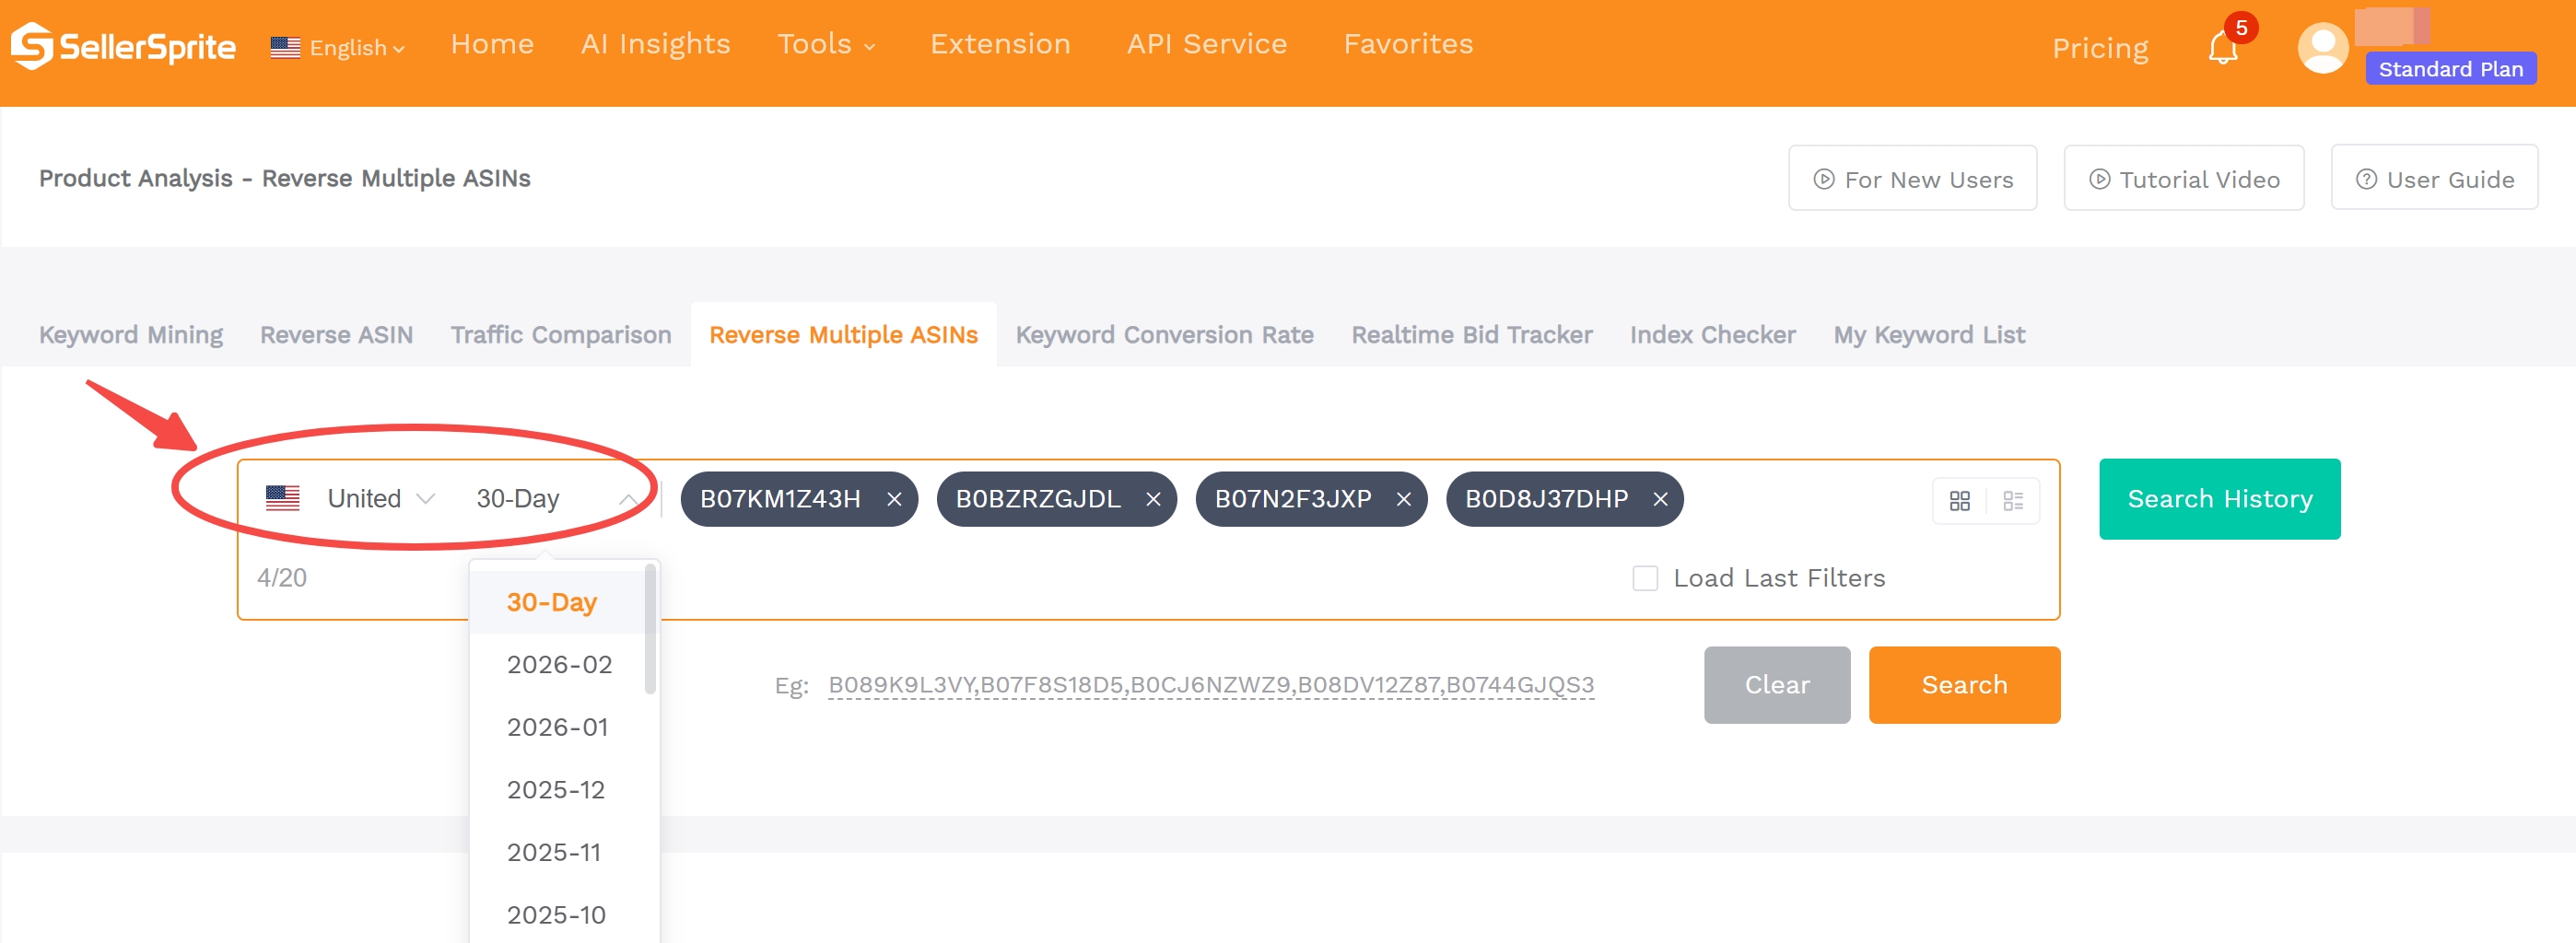The width and height of the screenshot is (2576, 943).
Task: Remove the B07KM1Z43H ASIN chip
Action: (894, 499)
